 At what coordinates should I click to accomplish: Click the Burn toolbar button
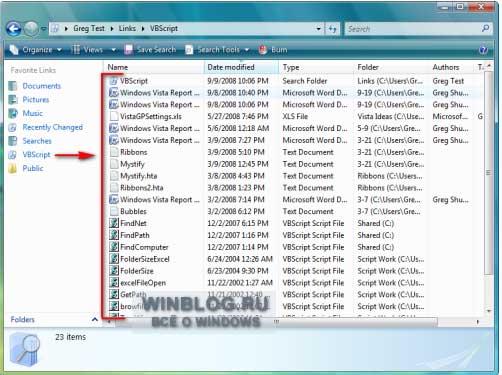(273, 50)
